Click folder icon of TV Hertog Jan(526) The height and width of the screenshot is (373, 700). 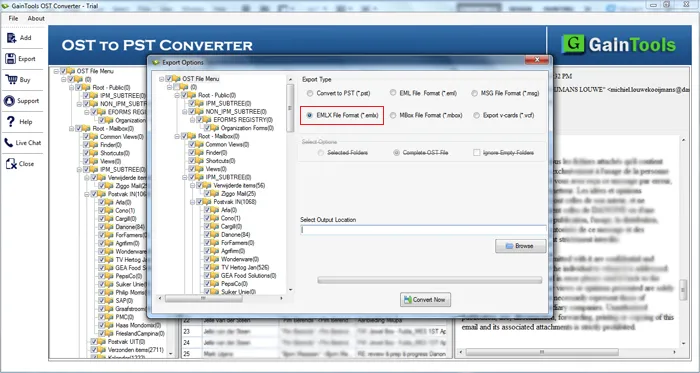(216, 267)
